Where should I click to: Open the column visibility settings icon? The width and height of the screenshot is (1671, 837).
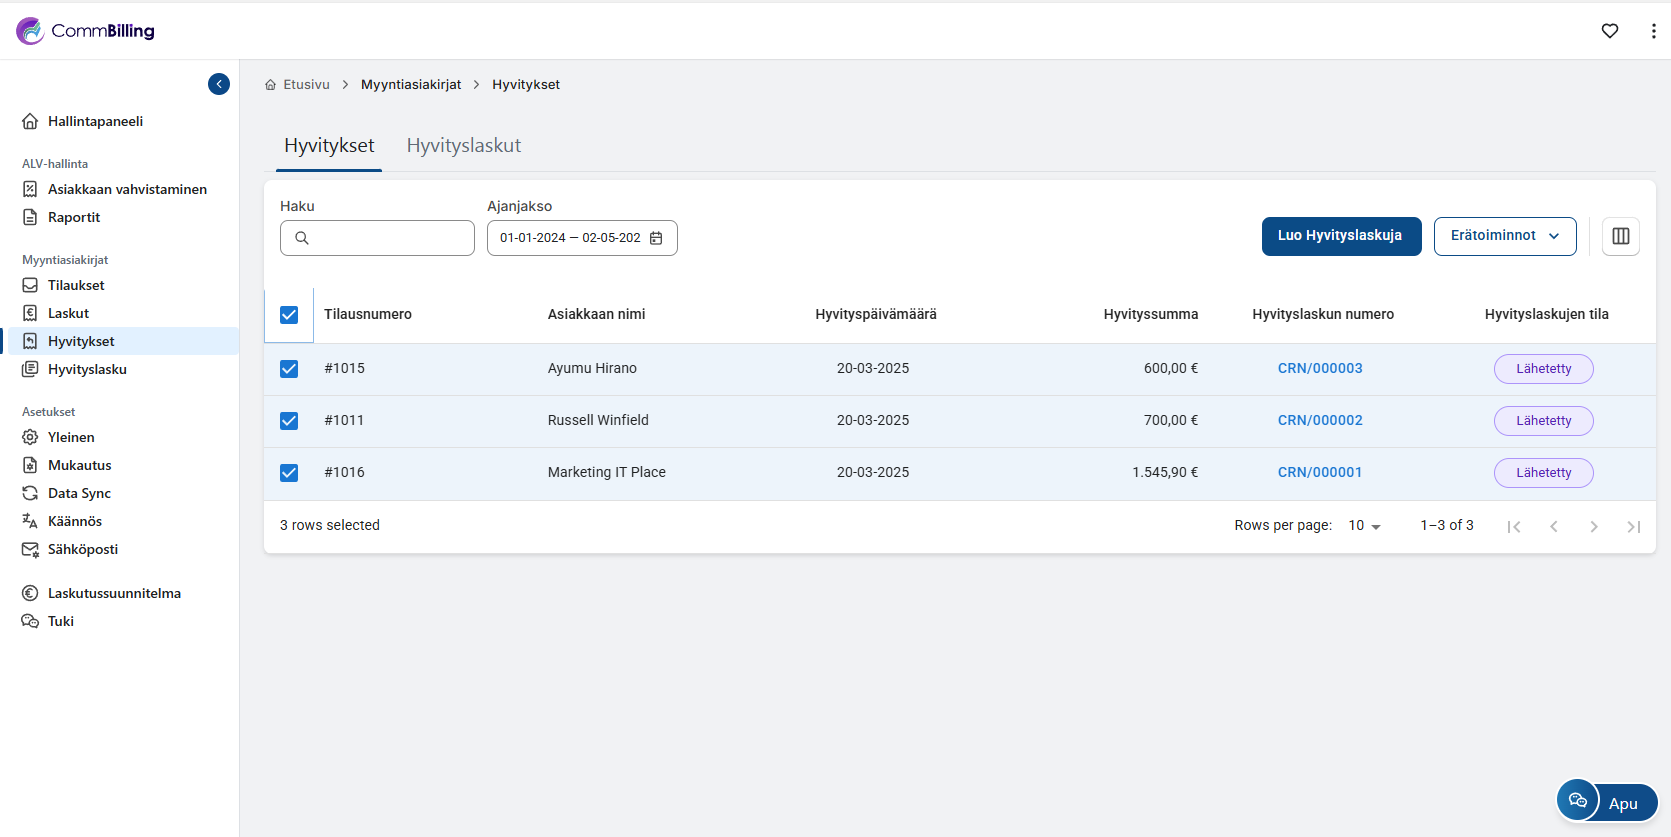click(x=1620, y=236)
